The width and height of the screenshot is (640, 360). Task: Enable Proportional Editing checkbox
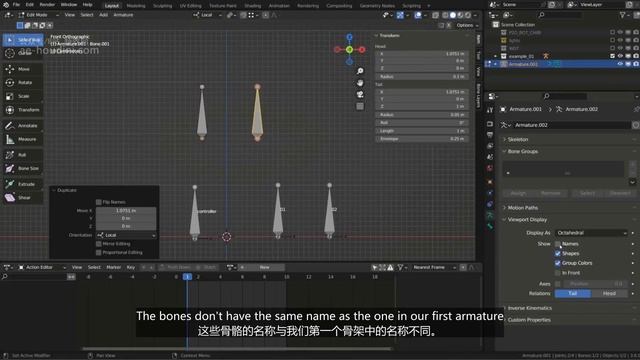pyautogui.click(x=98, y=253)
